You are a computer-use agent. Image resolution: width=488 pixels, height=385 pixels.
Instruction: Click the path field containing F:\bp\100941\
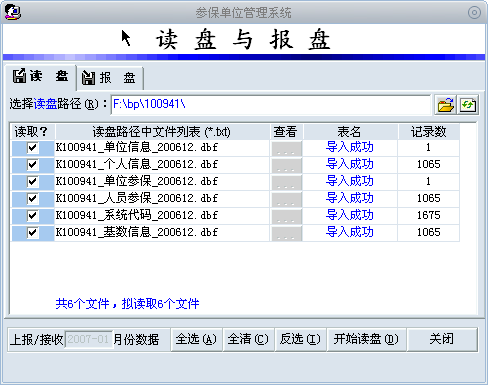(x=270, y=105)
